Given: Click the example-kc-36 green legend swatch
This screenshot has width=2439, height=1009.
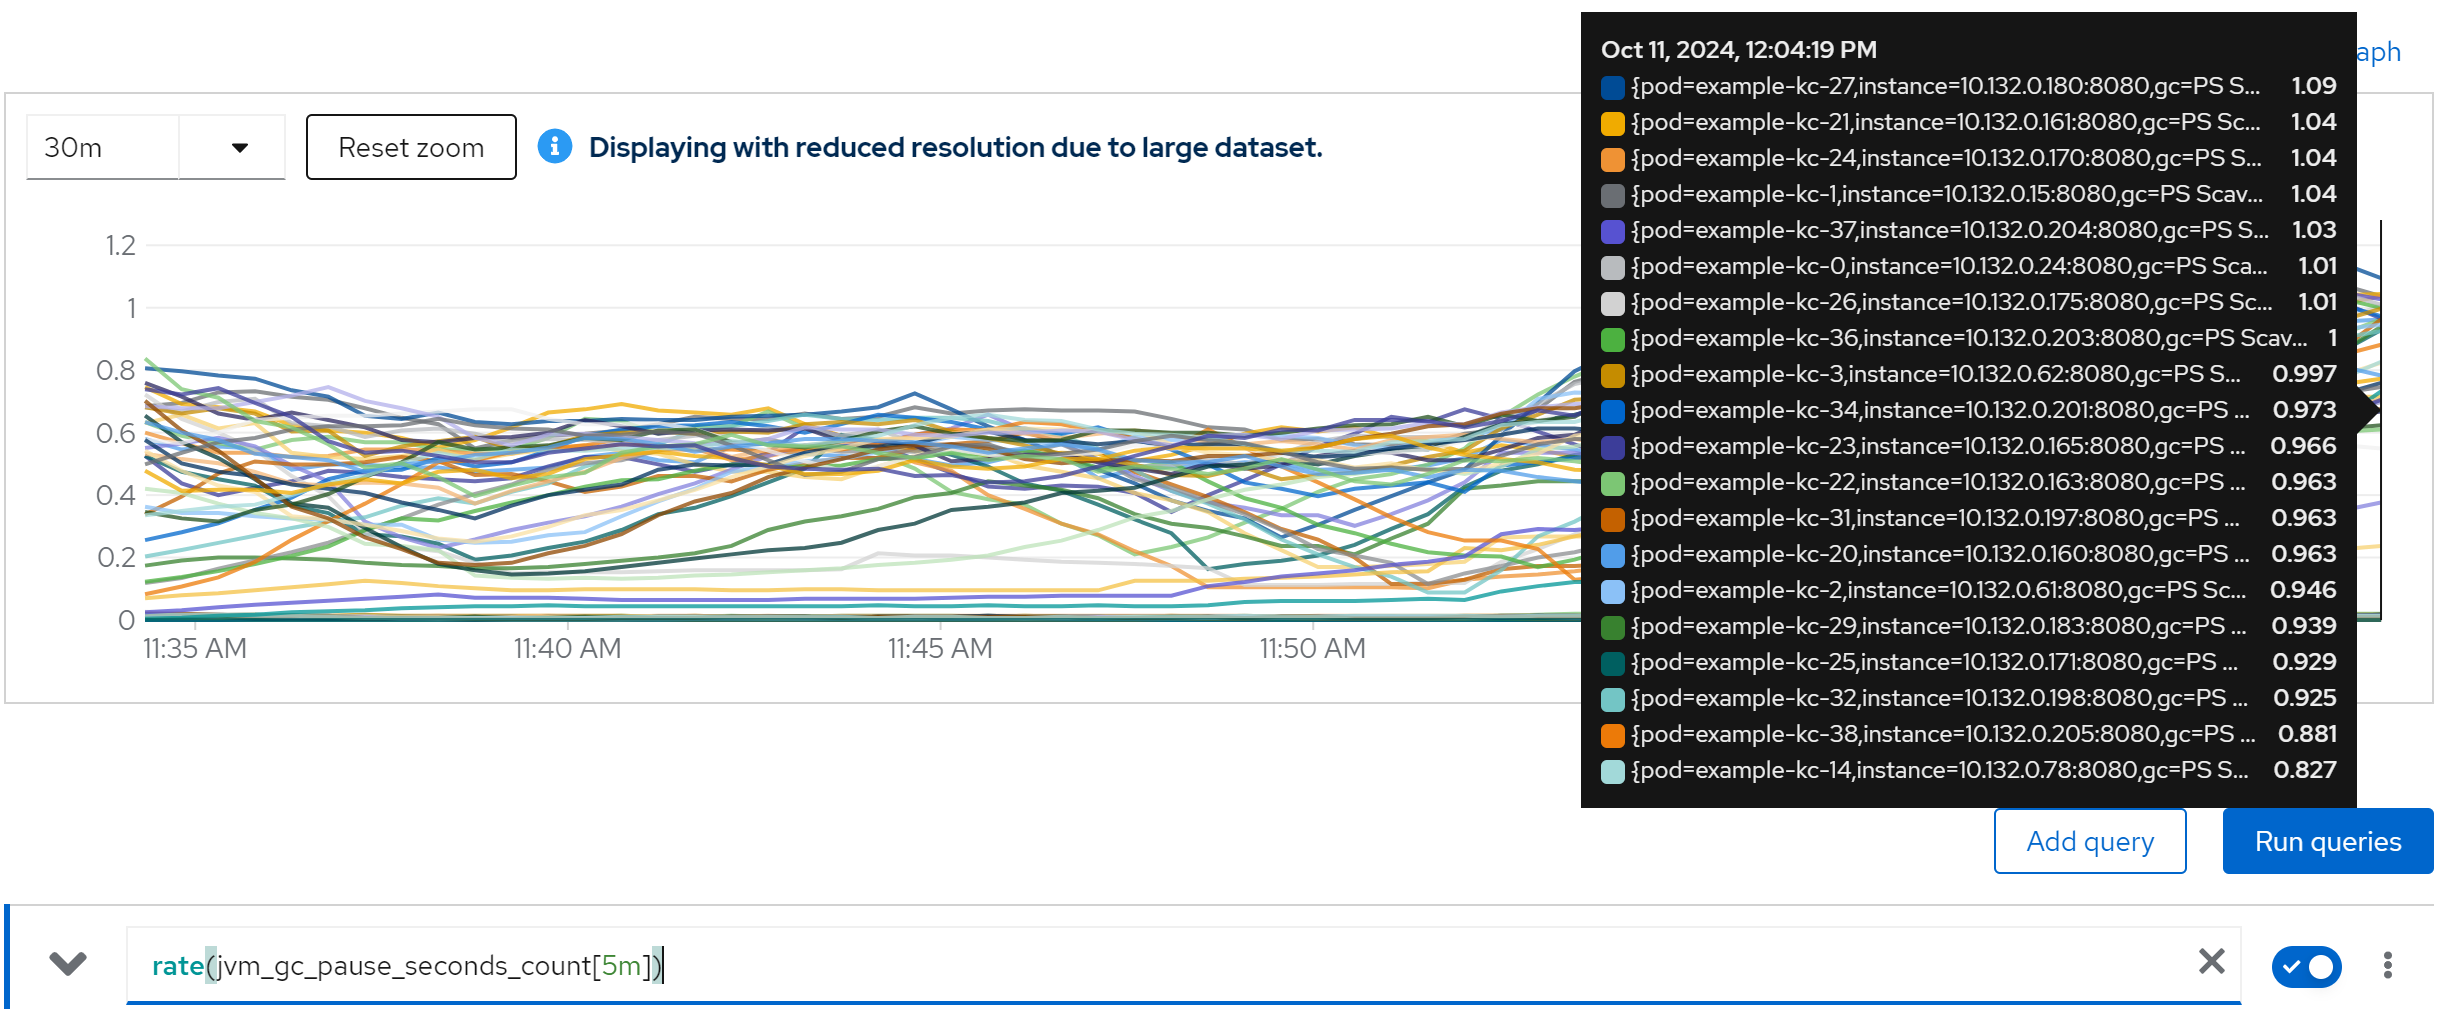Looking at the screenshot, I should (1612, 339).
